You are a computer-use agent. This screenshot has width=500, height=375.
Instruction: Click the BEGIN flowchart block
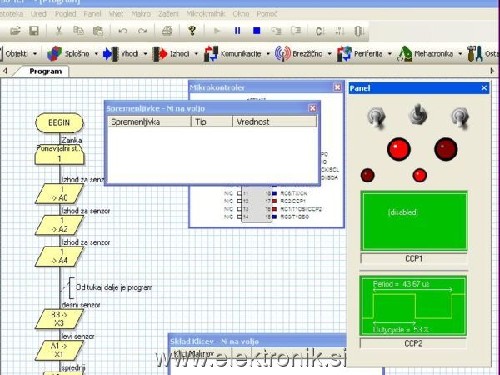point(59,123)
